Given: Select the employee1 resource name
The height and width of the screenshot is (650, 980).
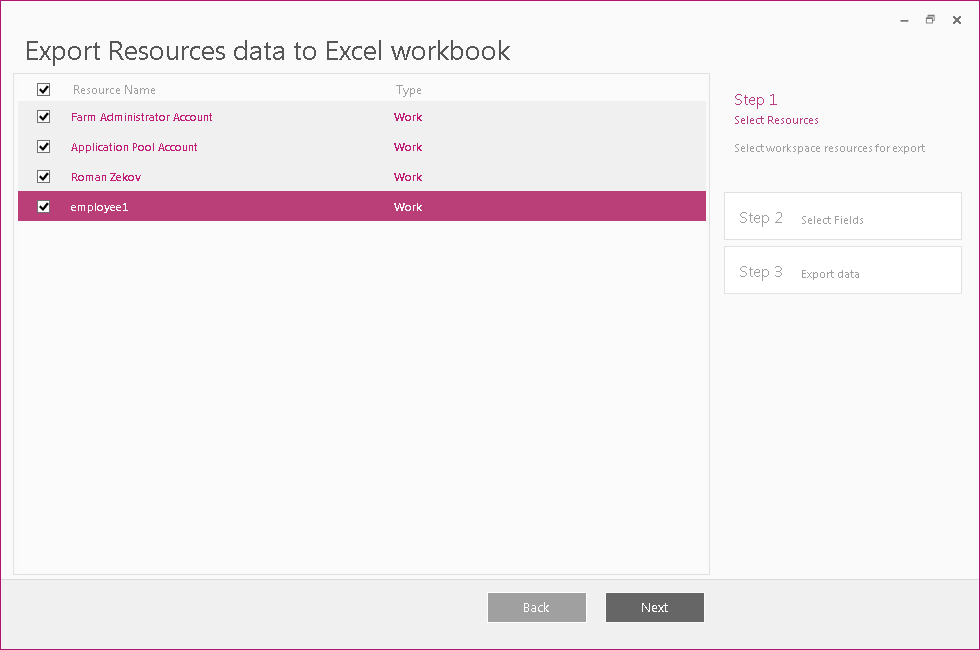Looking at the screenshot, I should 99,208.
